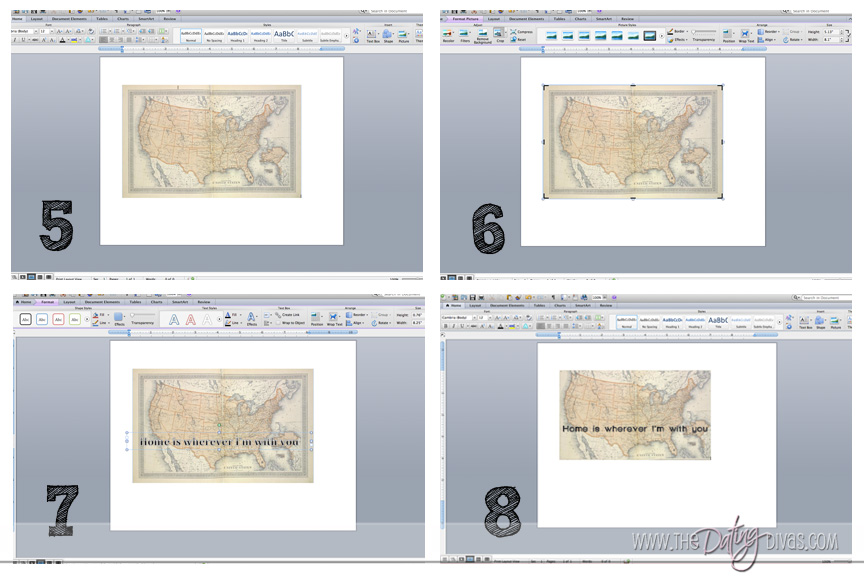Viewport: 864px width, 576px height.
Task: Expand the Styles gallery in step 5 window
Action: coord(347,36)
